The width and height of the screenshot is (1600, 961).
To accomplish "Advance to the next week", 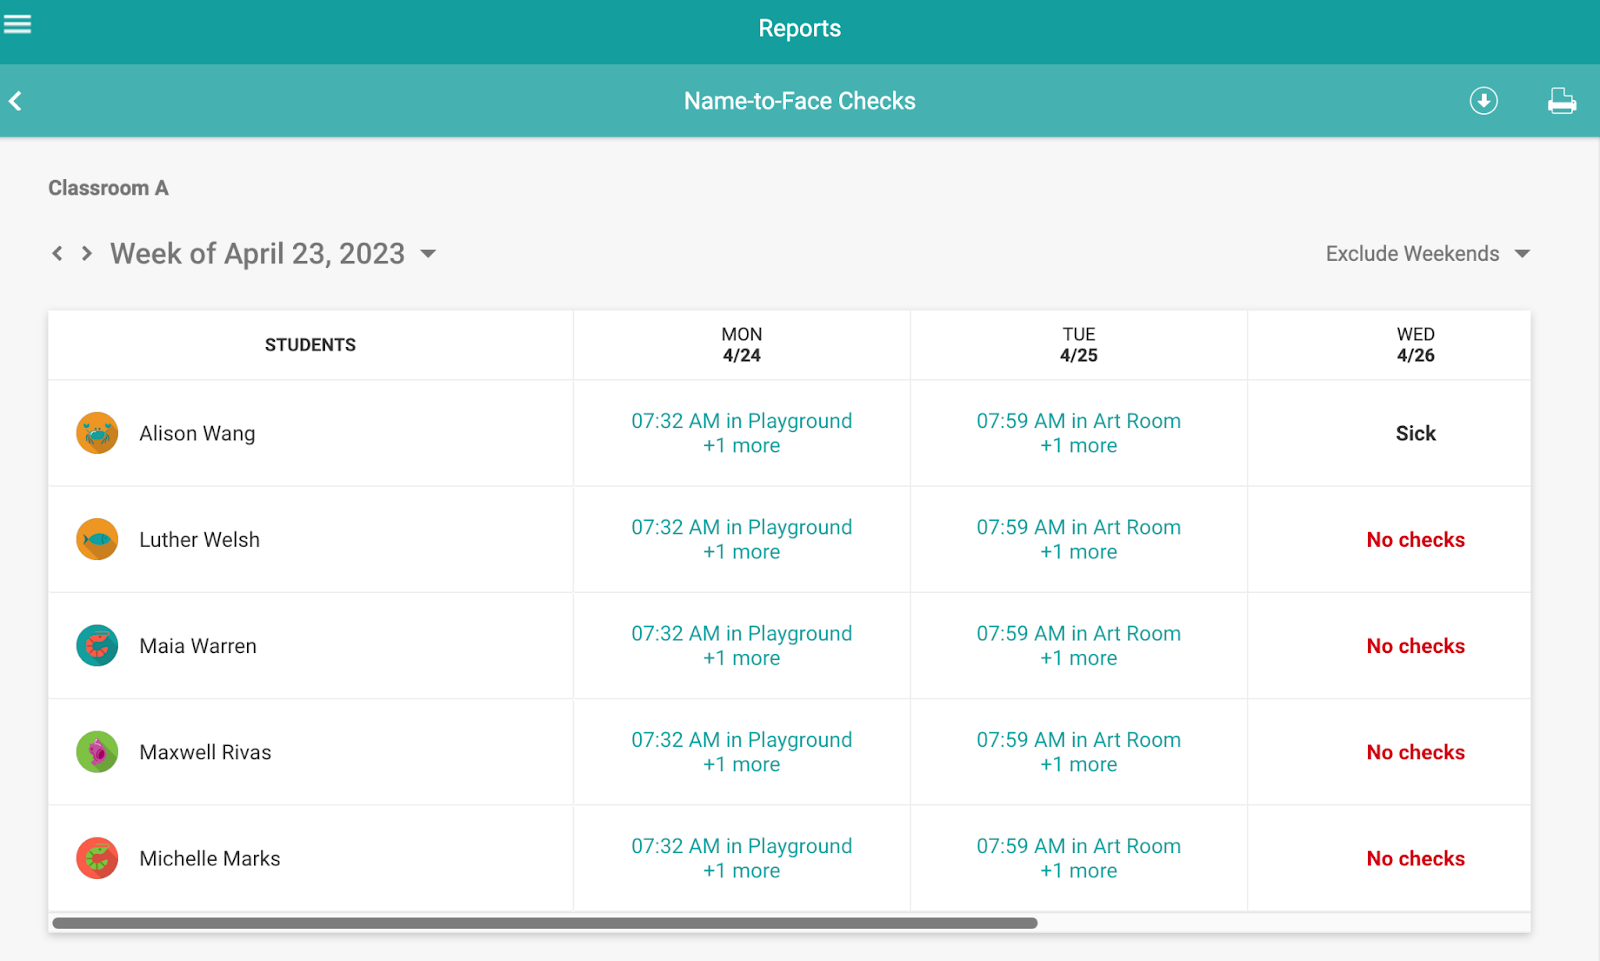I will pos(87,254).
